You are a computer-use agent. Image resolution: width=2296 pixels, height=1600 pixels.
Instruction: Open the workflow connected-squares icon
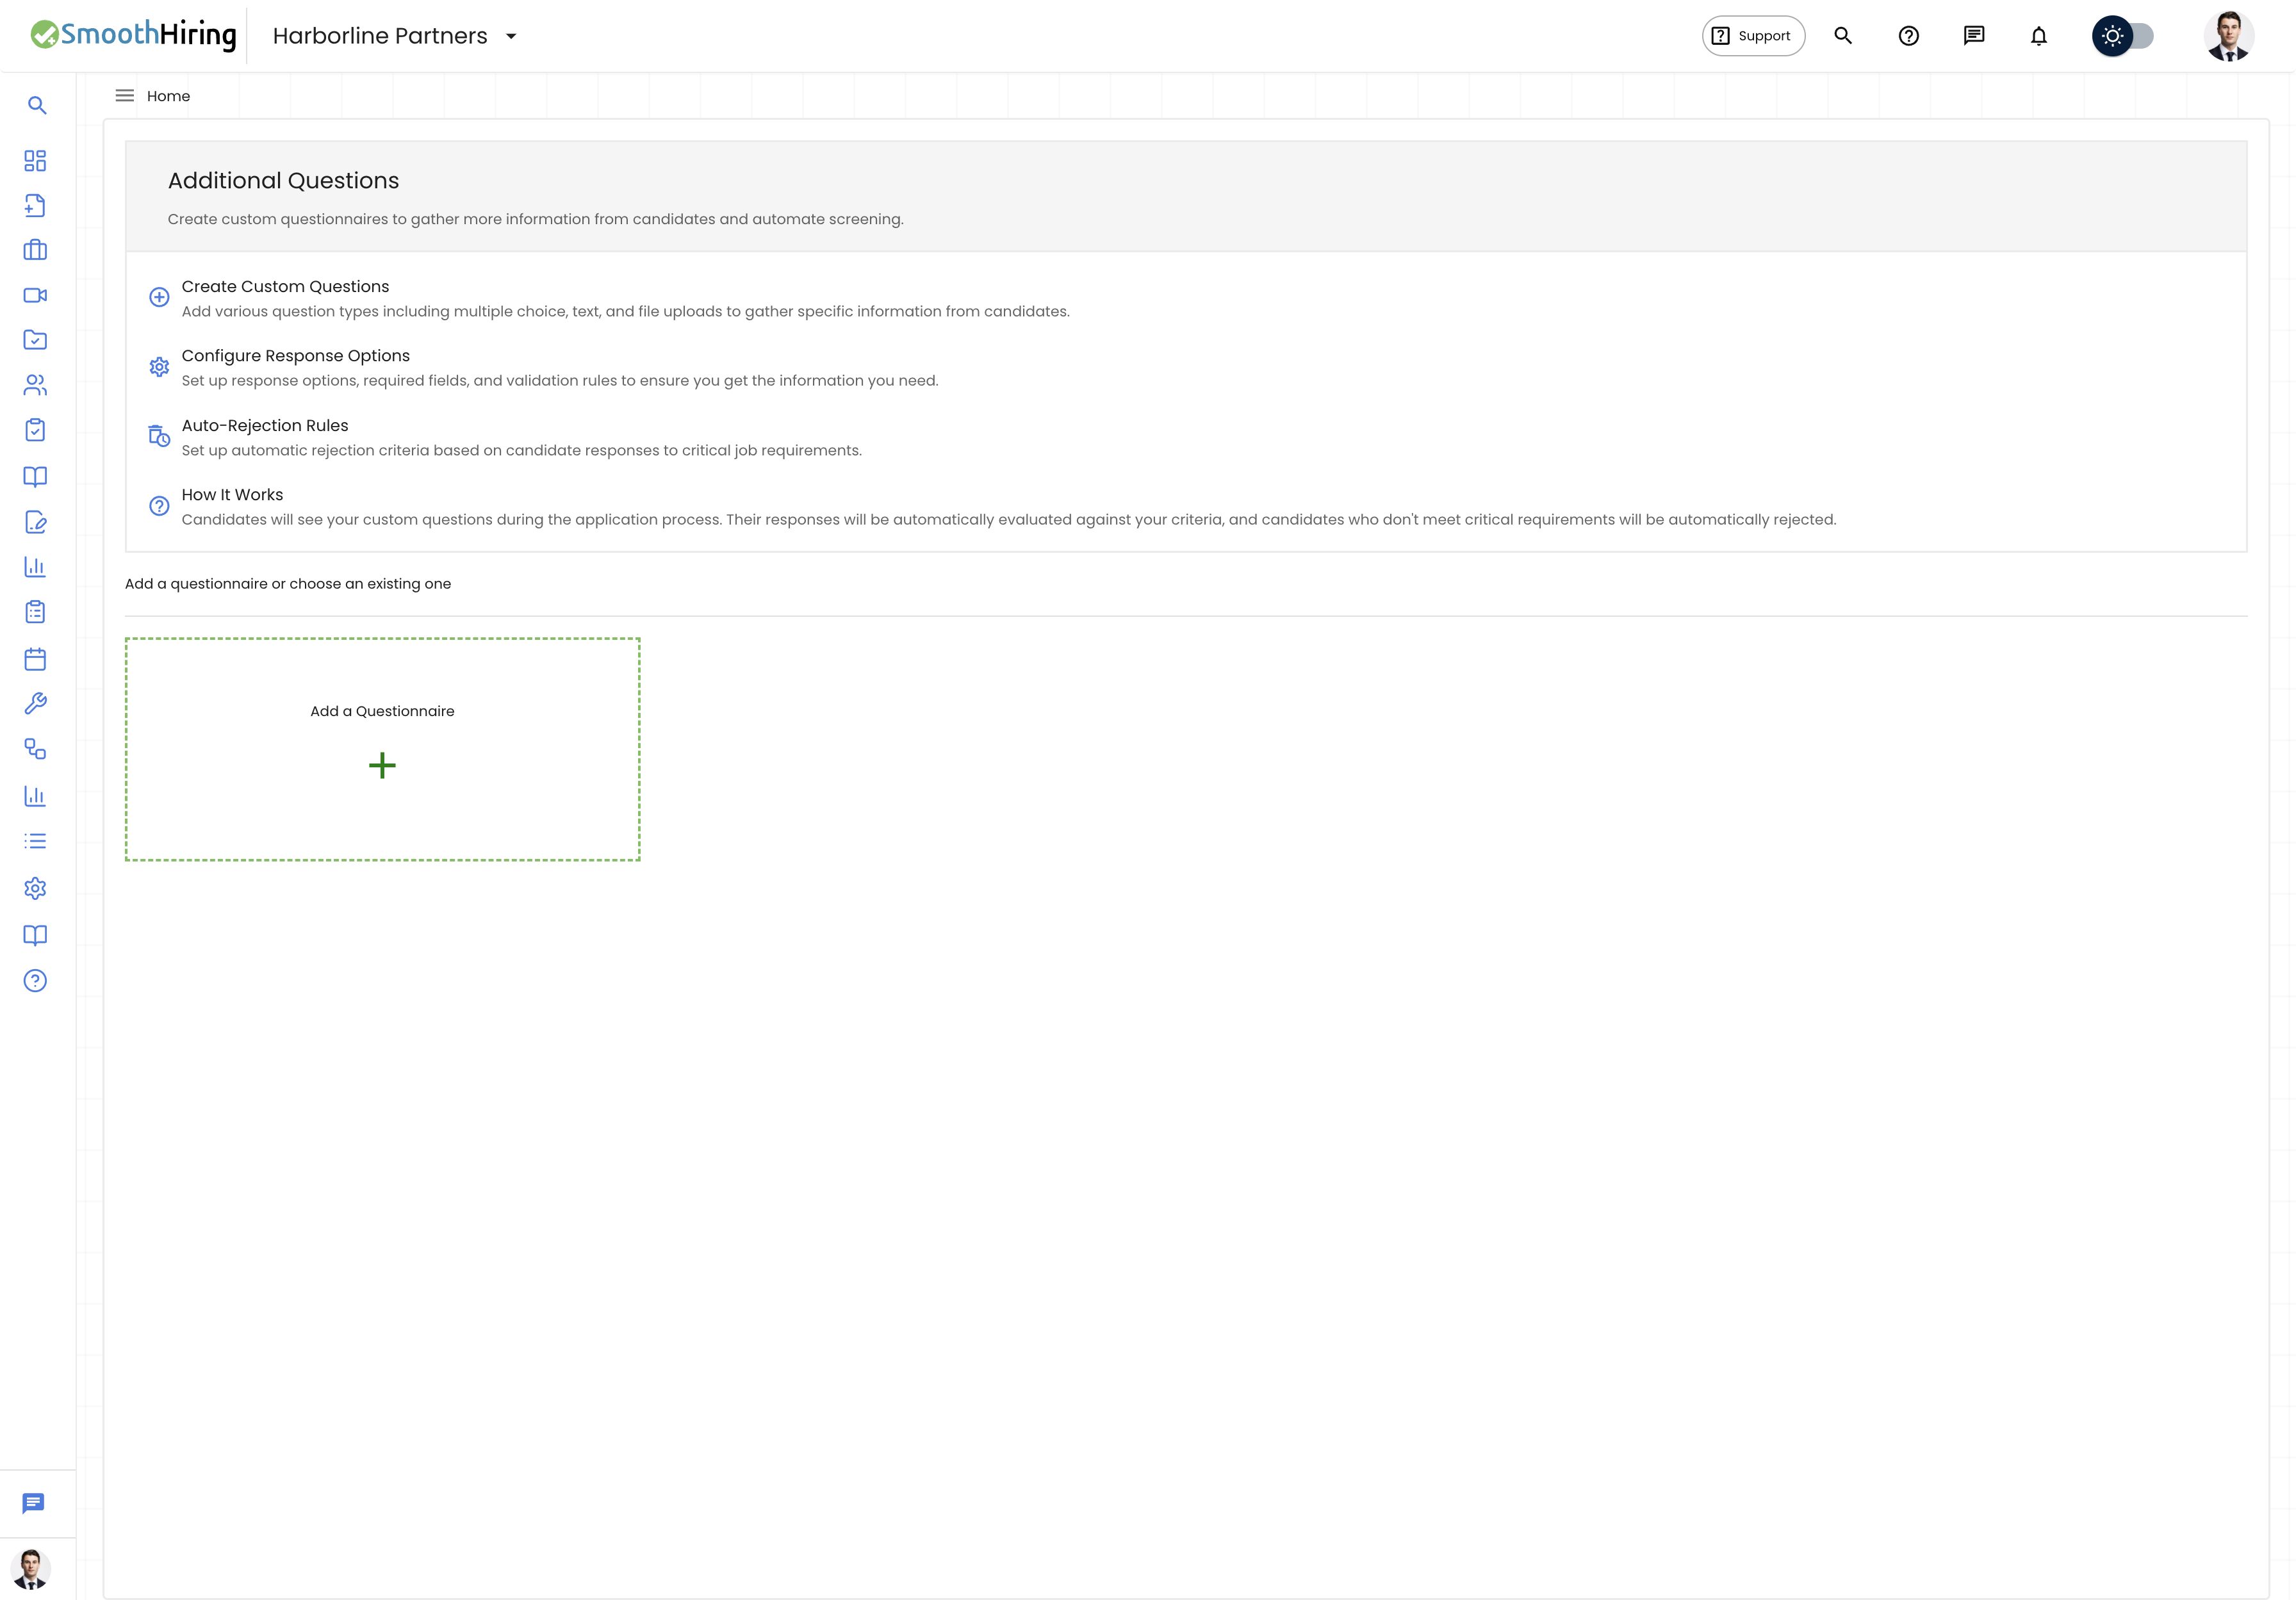[35, 749]
